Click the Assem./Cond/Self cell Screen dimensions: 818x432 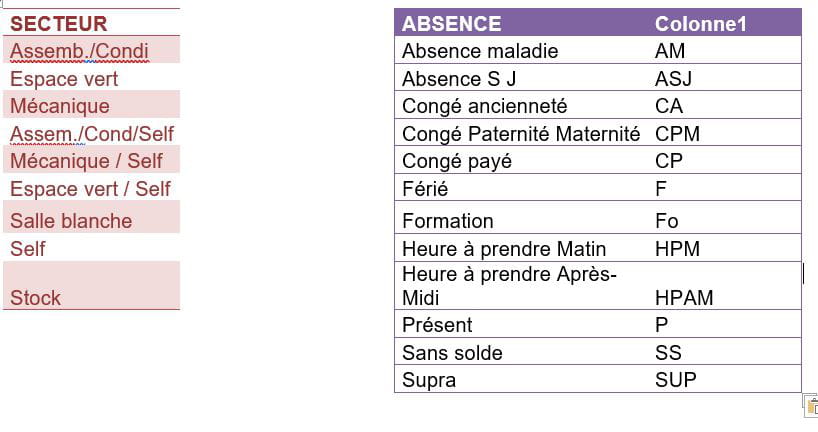91,132
